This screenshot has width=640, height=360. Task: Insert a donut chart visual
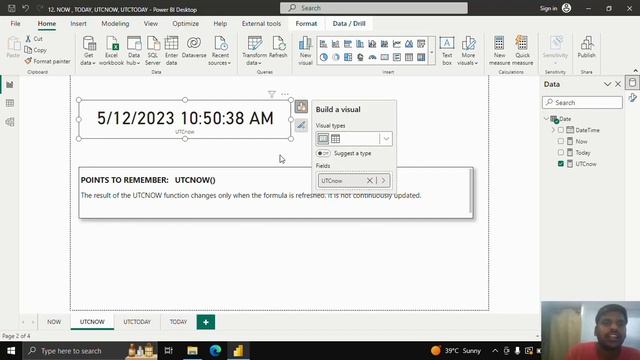coord(336,58)
